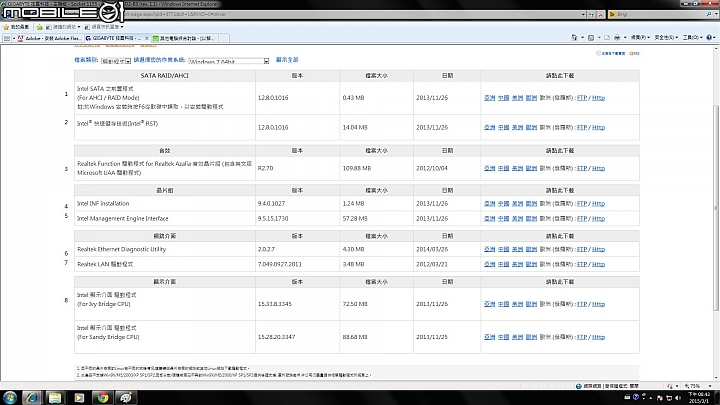The width and height of the screenshot is (720, 405).
Task: Click Asia link for Realtek Ethernet Diagnostic Utility
Action: (x=489, y=249)
